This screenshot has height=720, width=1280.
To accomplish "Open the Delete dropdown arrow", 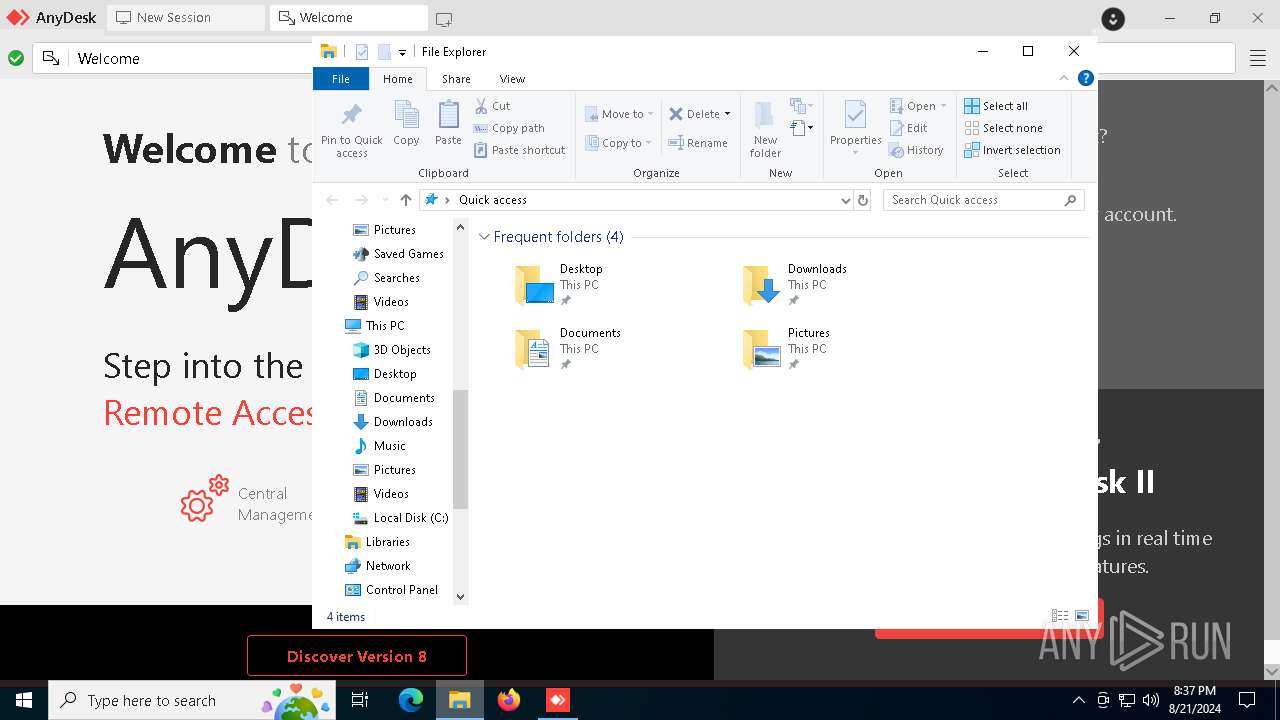I will click(727, 114).
